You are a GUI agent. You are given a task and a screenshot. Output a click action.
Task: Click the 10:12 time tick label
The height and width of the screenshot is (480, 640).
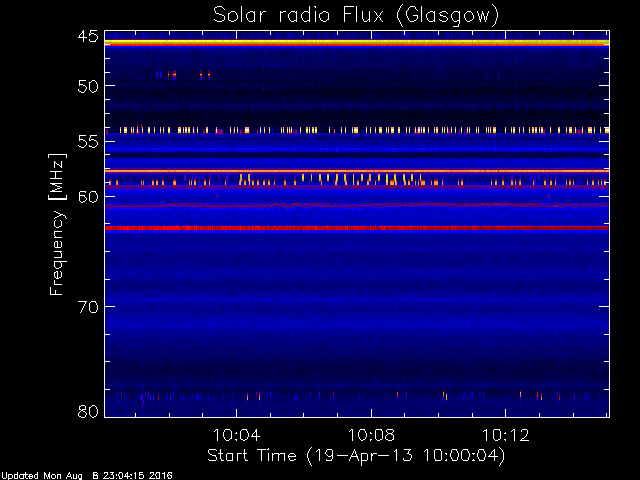point(506,435)
